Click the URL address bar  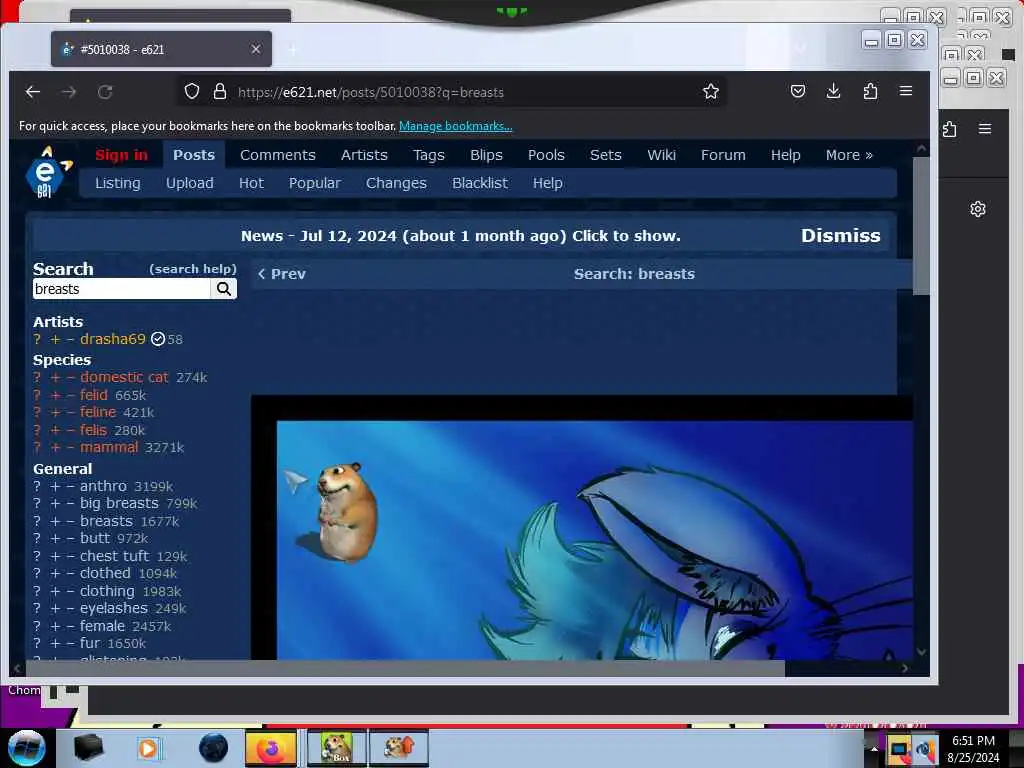(451, 92)
